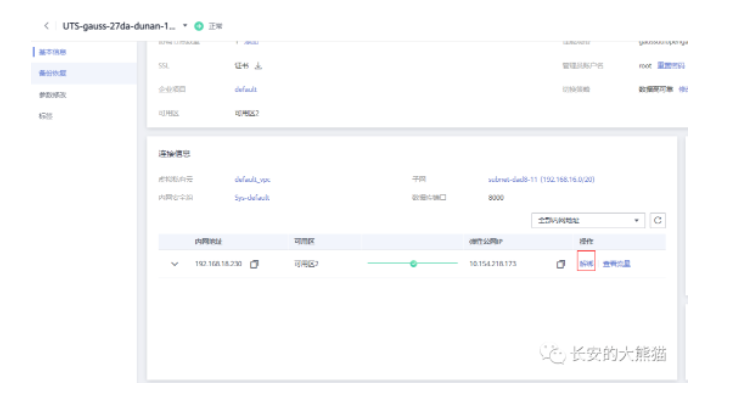The width and height of the screenshot is (730, 404).
Task: Click the green dot on the connection line
Action: point(413,263)
